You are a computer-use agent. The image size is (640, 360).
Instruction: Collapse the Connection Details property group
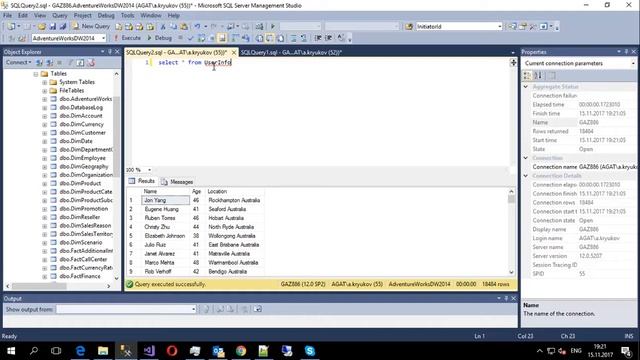tap(526, 176)
